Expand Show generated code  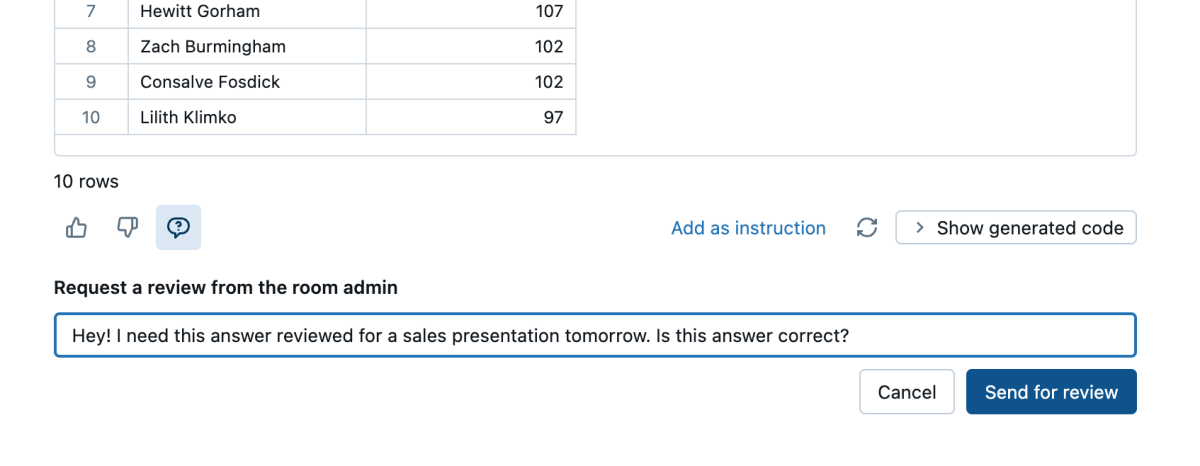click(x=1016, y=228)
